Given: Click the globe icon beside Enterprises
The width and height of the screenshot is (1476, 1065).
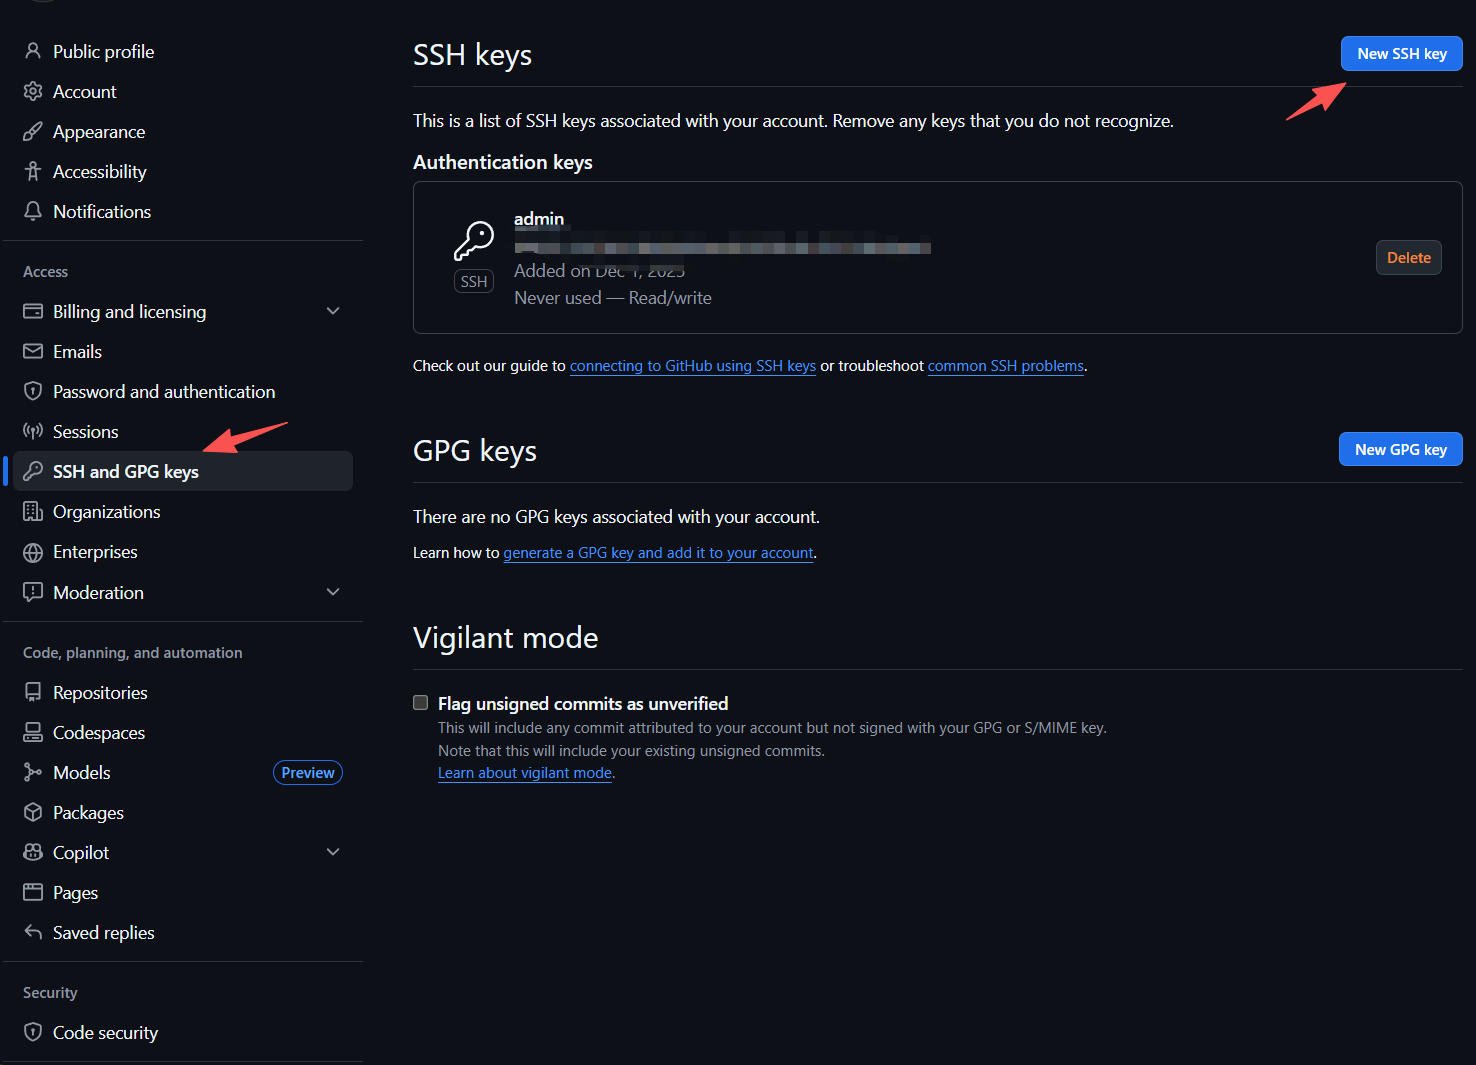Looking at the screenshot, I should [x=33, y=552].
